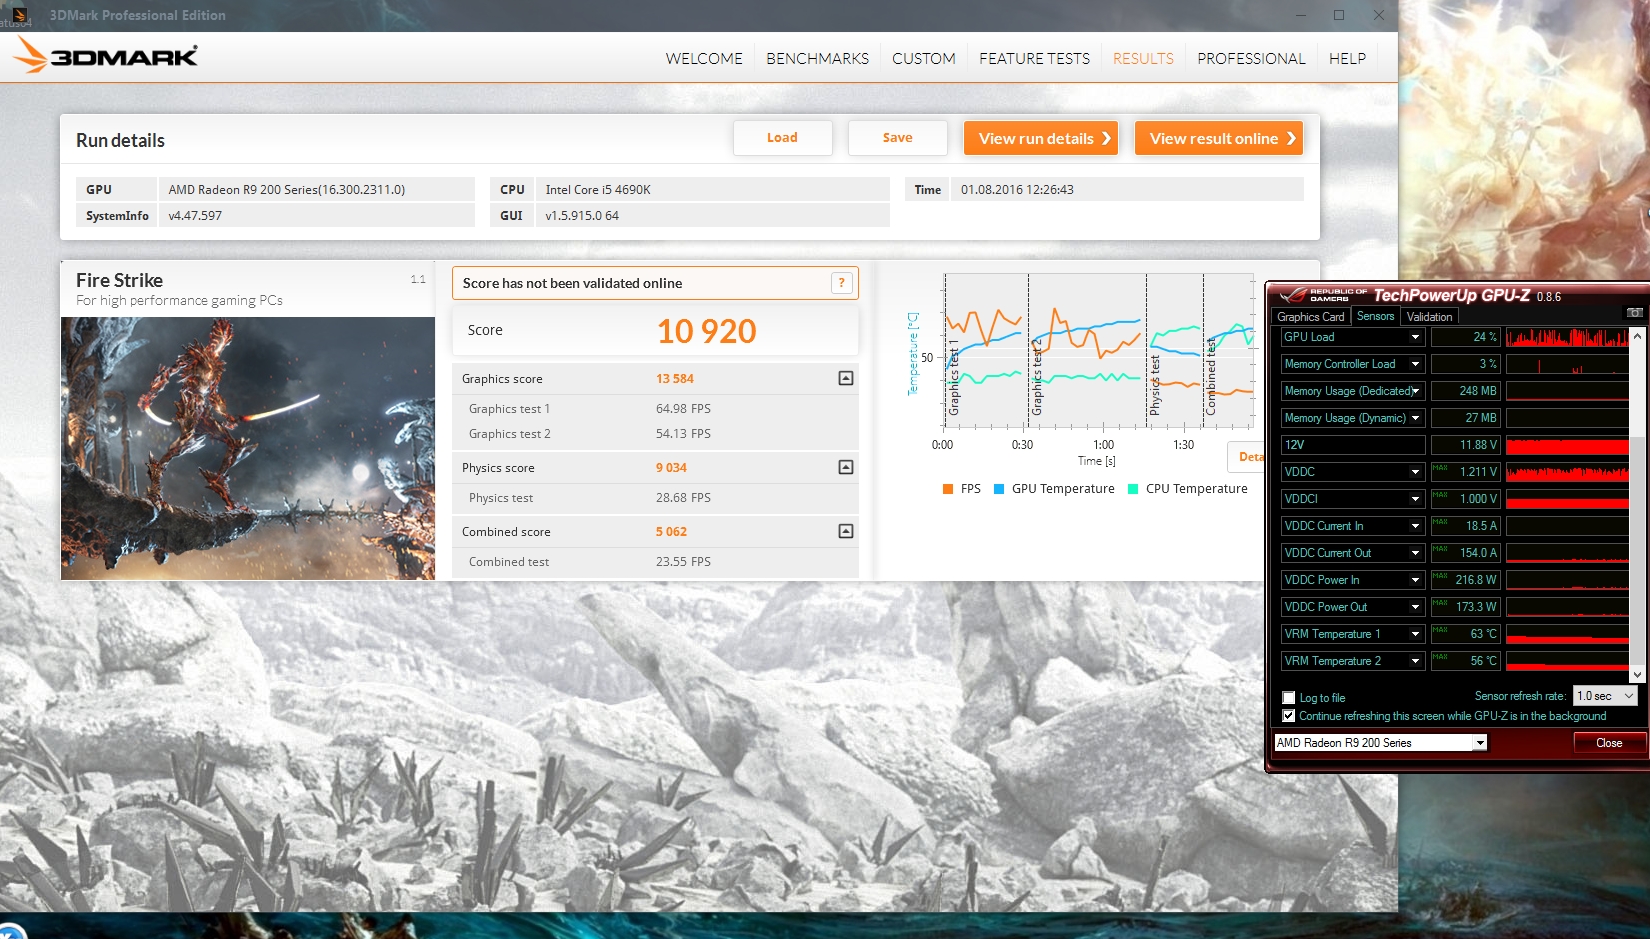The width and height of the screenshot is (1650, 939).
Task: Collapse the Combined score section
Action: coord(846,531)
